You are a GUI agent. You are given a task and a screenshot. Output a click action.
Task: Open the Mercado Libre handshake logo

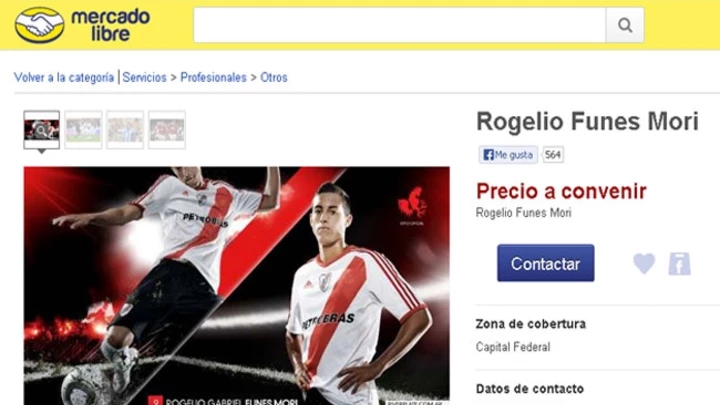[x=39, y=25]
